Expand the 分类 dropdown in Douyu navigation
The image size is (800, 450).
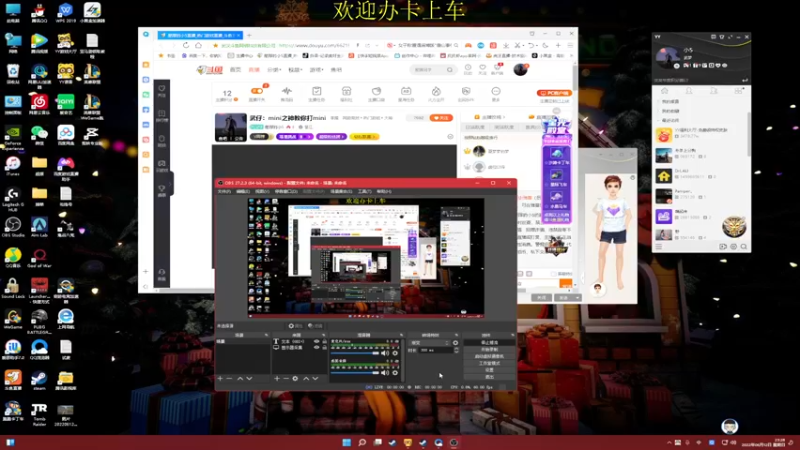point(274,70)
